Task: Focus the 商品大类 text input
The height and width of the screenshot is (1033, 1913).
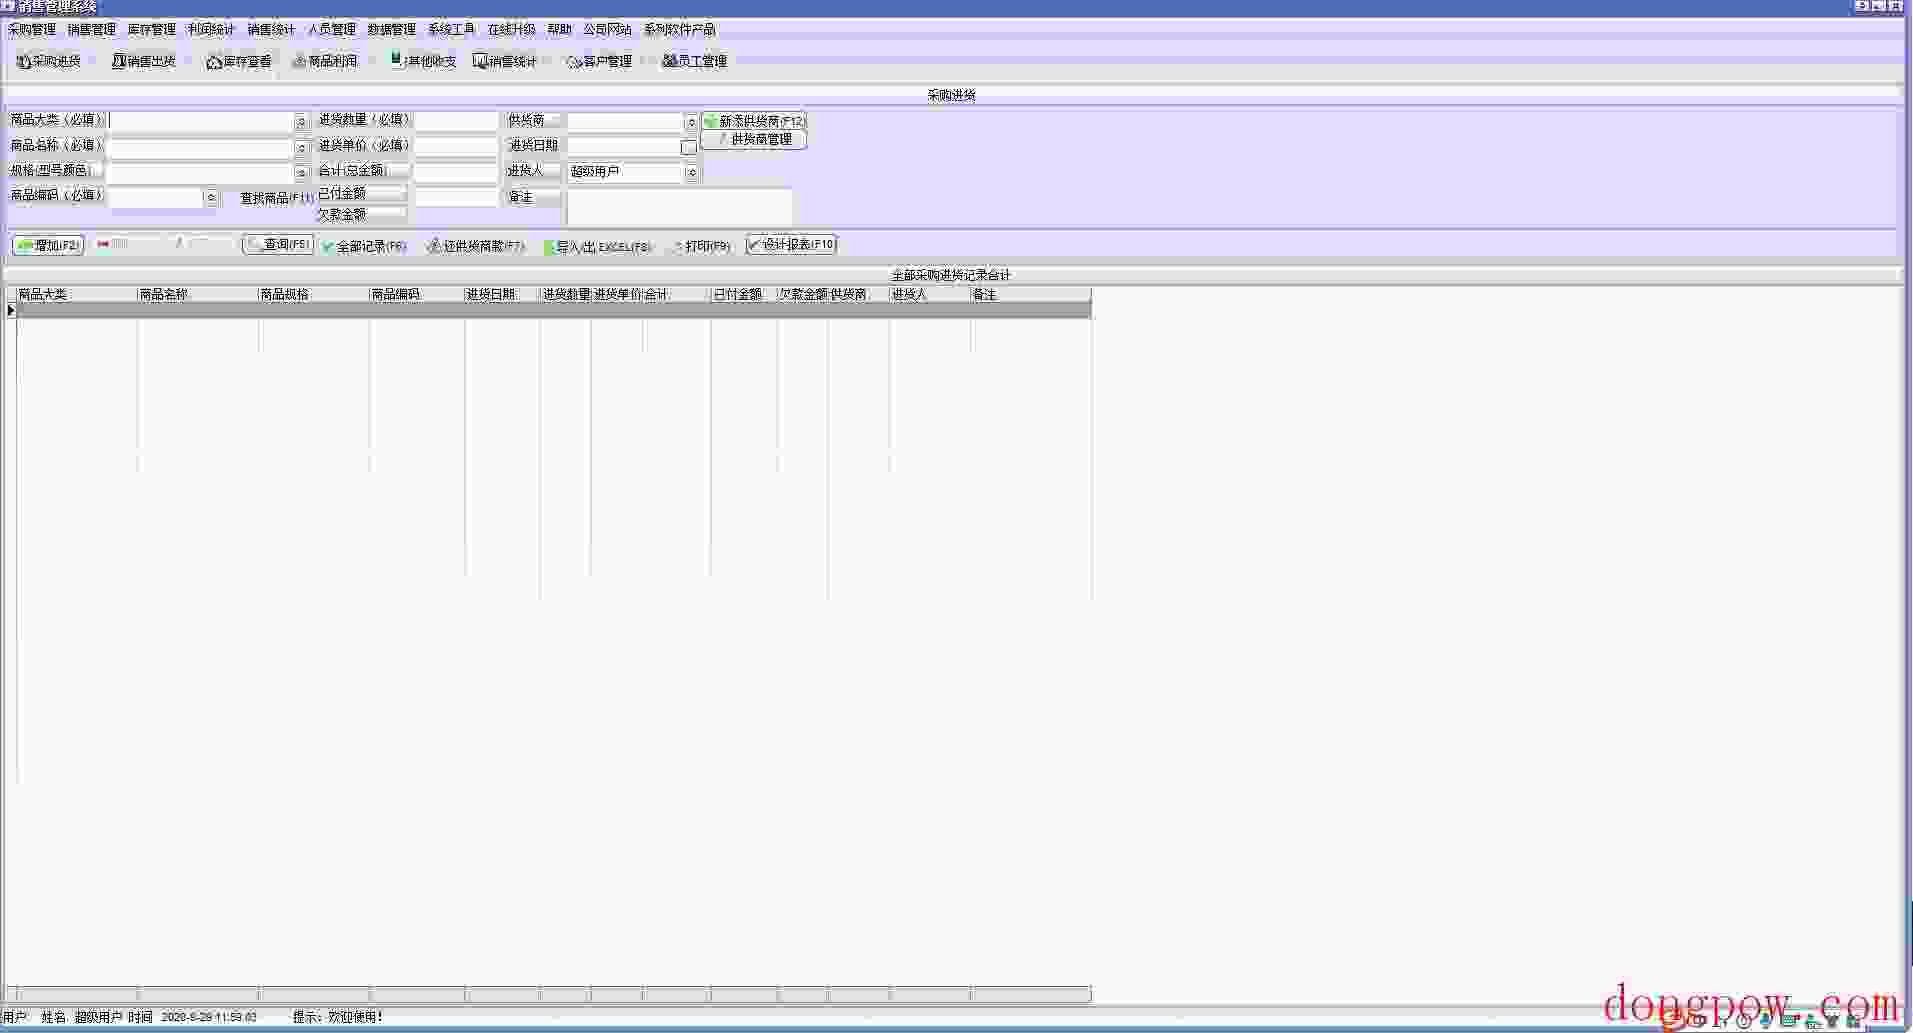Action: [202, 121]
